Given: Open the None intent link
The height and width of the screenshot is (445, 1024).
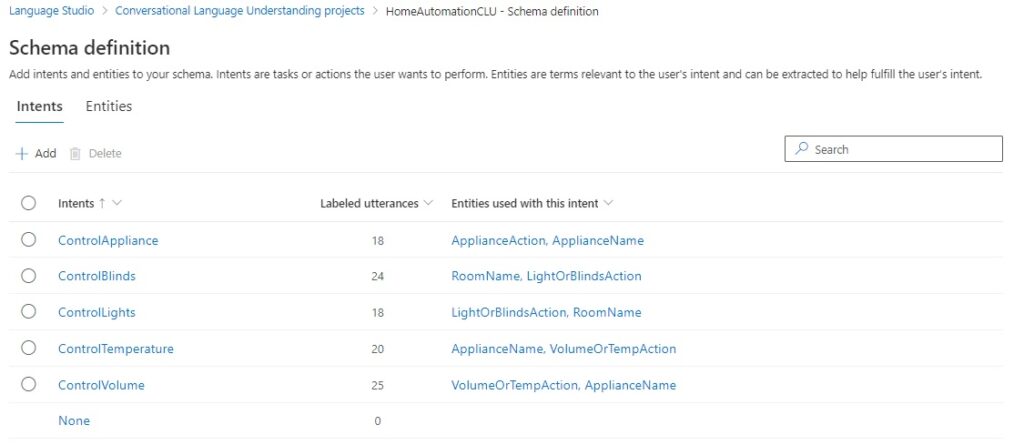Looking at the screenshot, I should point(74,421).
